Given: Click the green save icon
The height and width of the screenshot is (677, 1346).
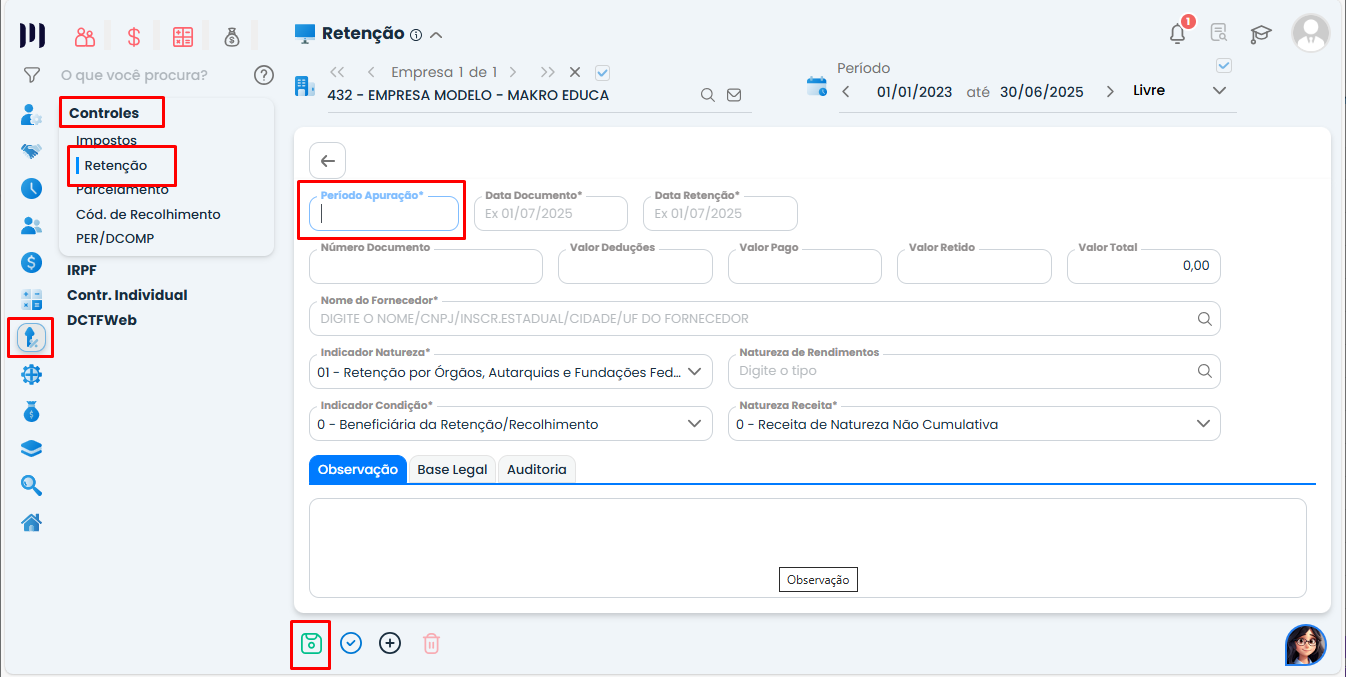Looking at the screenshot, I should tap(311, 643).
